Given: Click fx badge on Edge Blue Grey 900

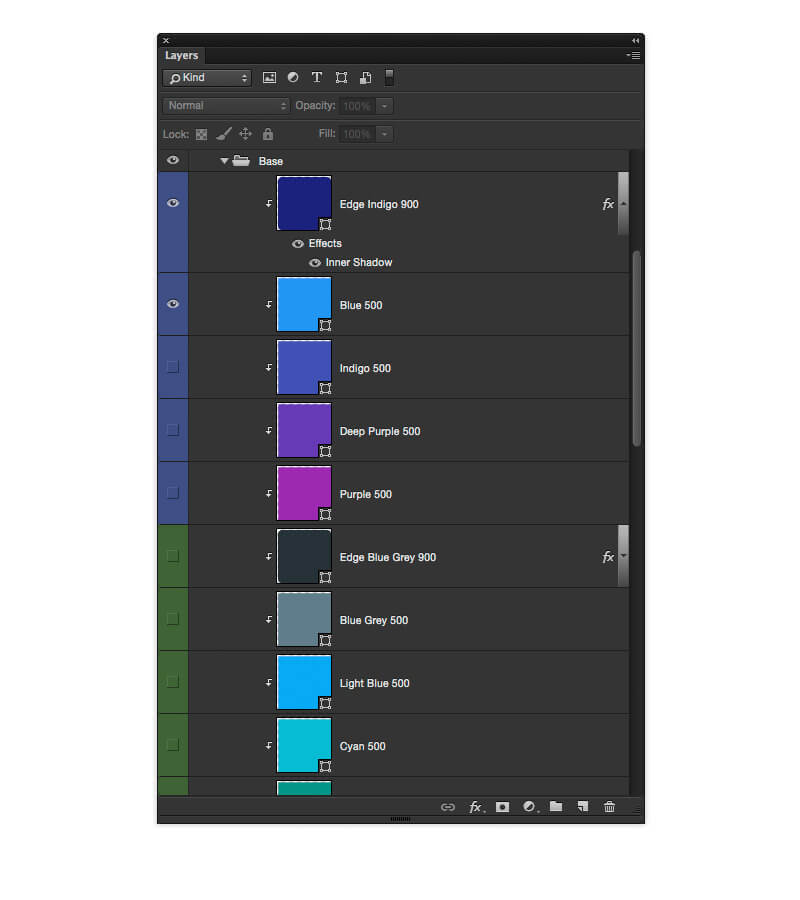Looking at the screenshot, I should coord(608,557).
